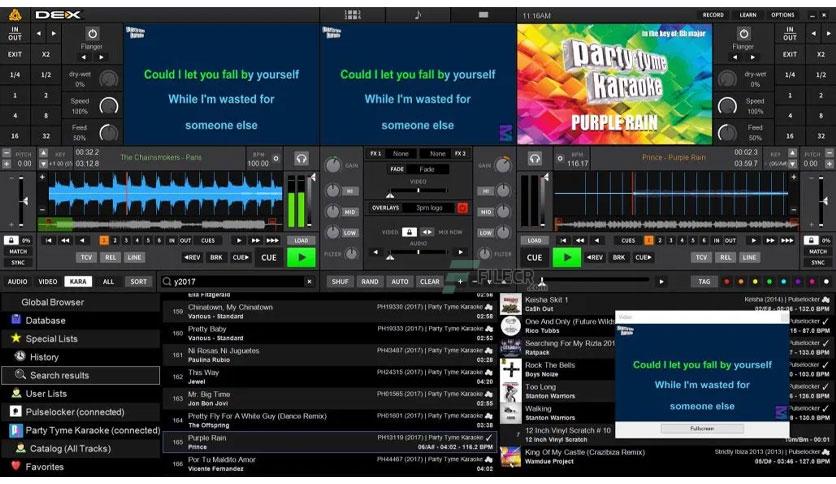Viewport: 836px width, 484px height.
Task: Click the left deck headphone cue icon
Action: click(x=301, y=158)
